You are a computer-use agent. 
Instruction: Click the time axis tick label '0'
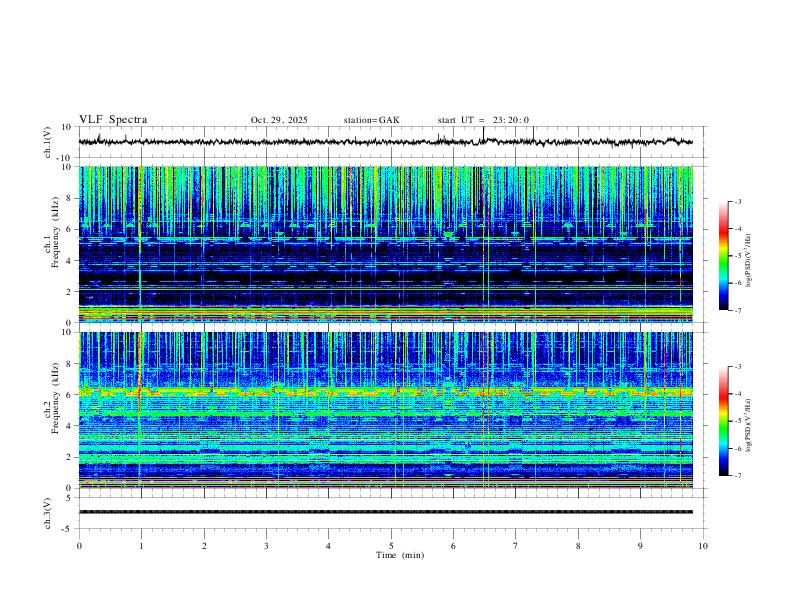pyautogui.click(x=79, y=546)
